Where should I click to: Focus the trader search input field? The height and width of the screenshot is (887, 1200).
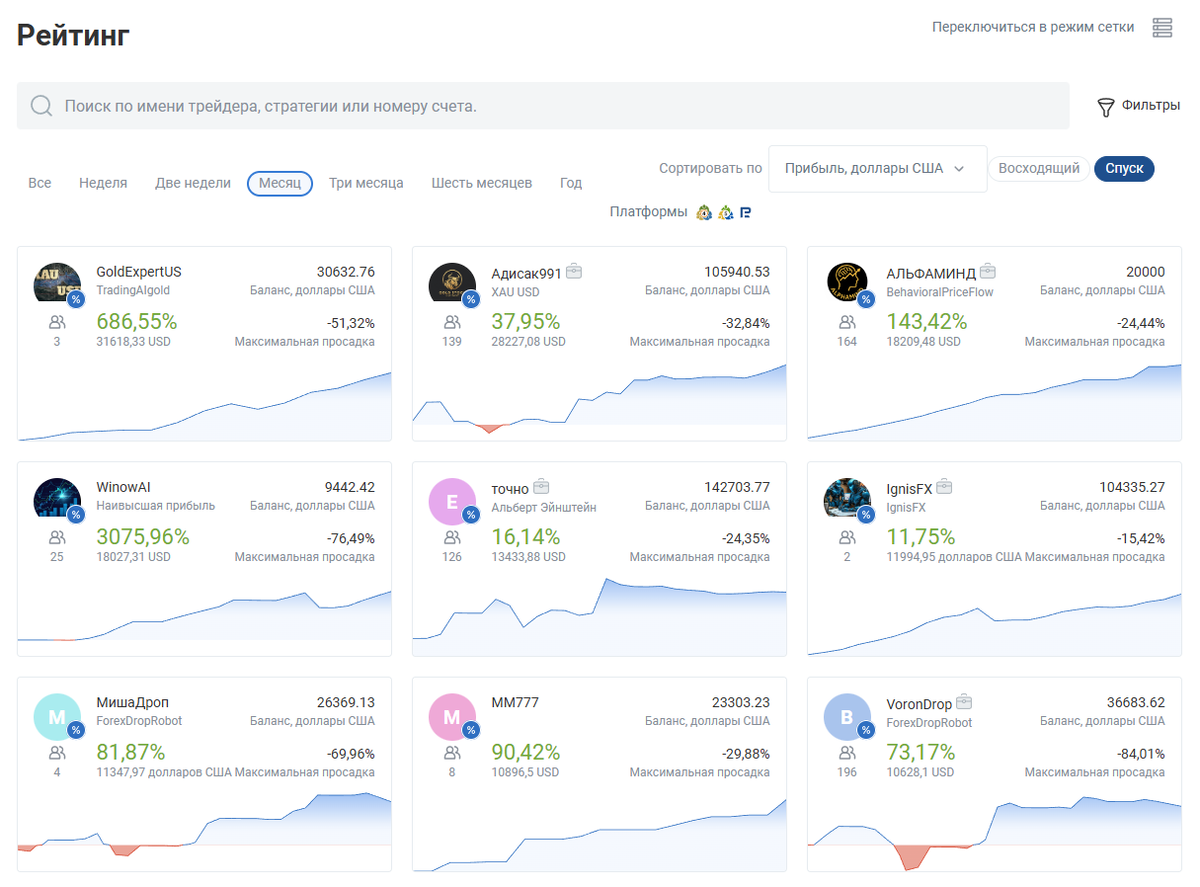click(x=543, y=106)
